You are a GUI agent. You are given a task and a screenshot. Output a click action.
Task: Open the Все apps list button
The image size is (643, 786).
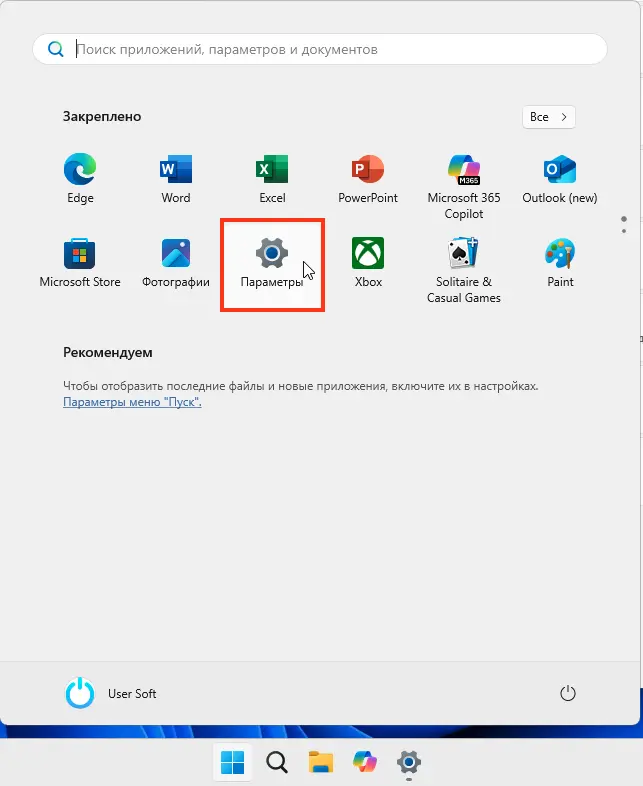click(549, 117)
